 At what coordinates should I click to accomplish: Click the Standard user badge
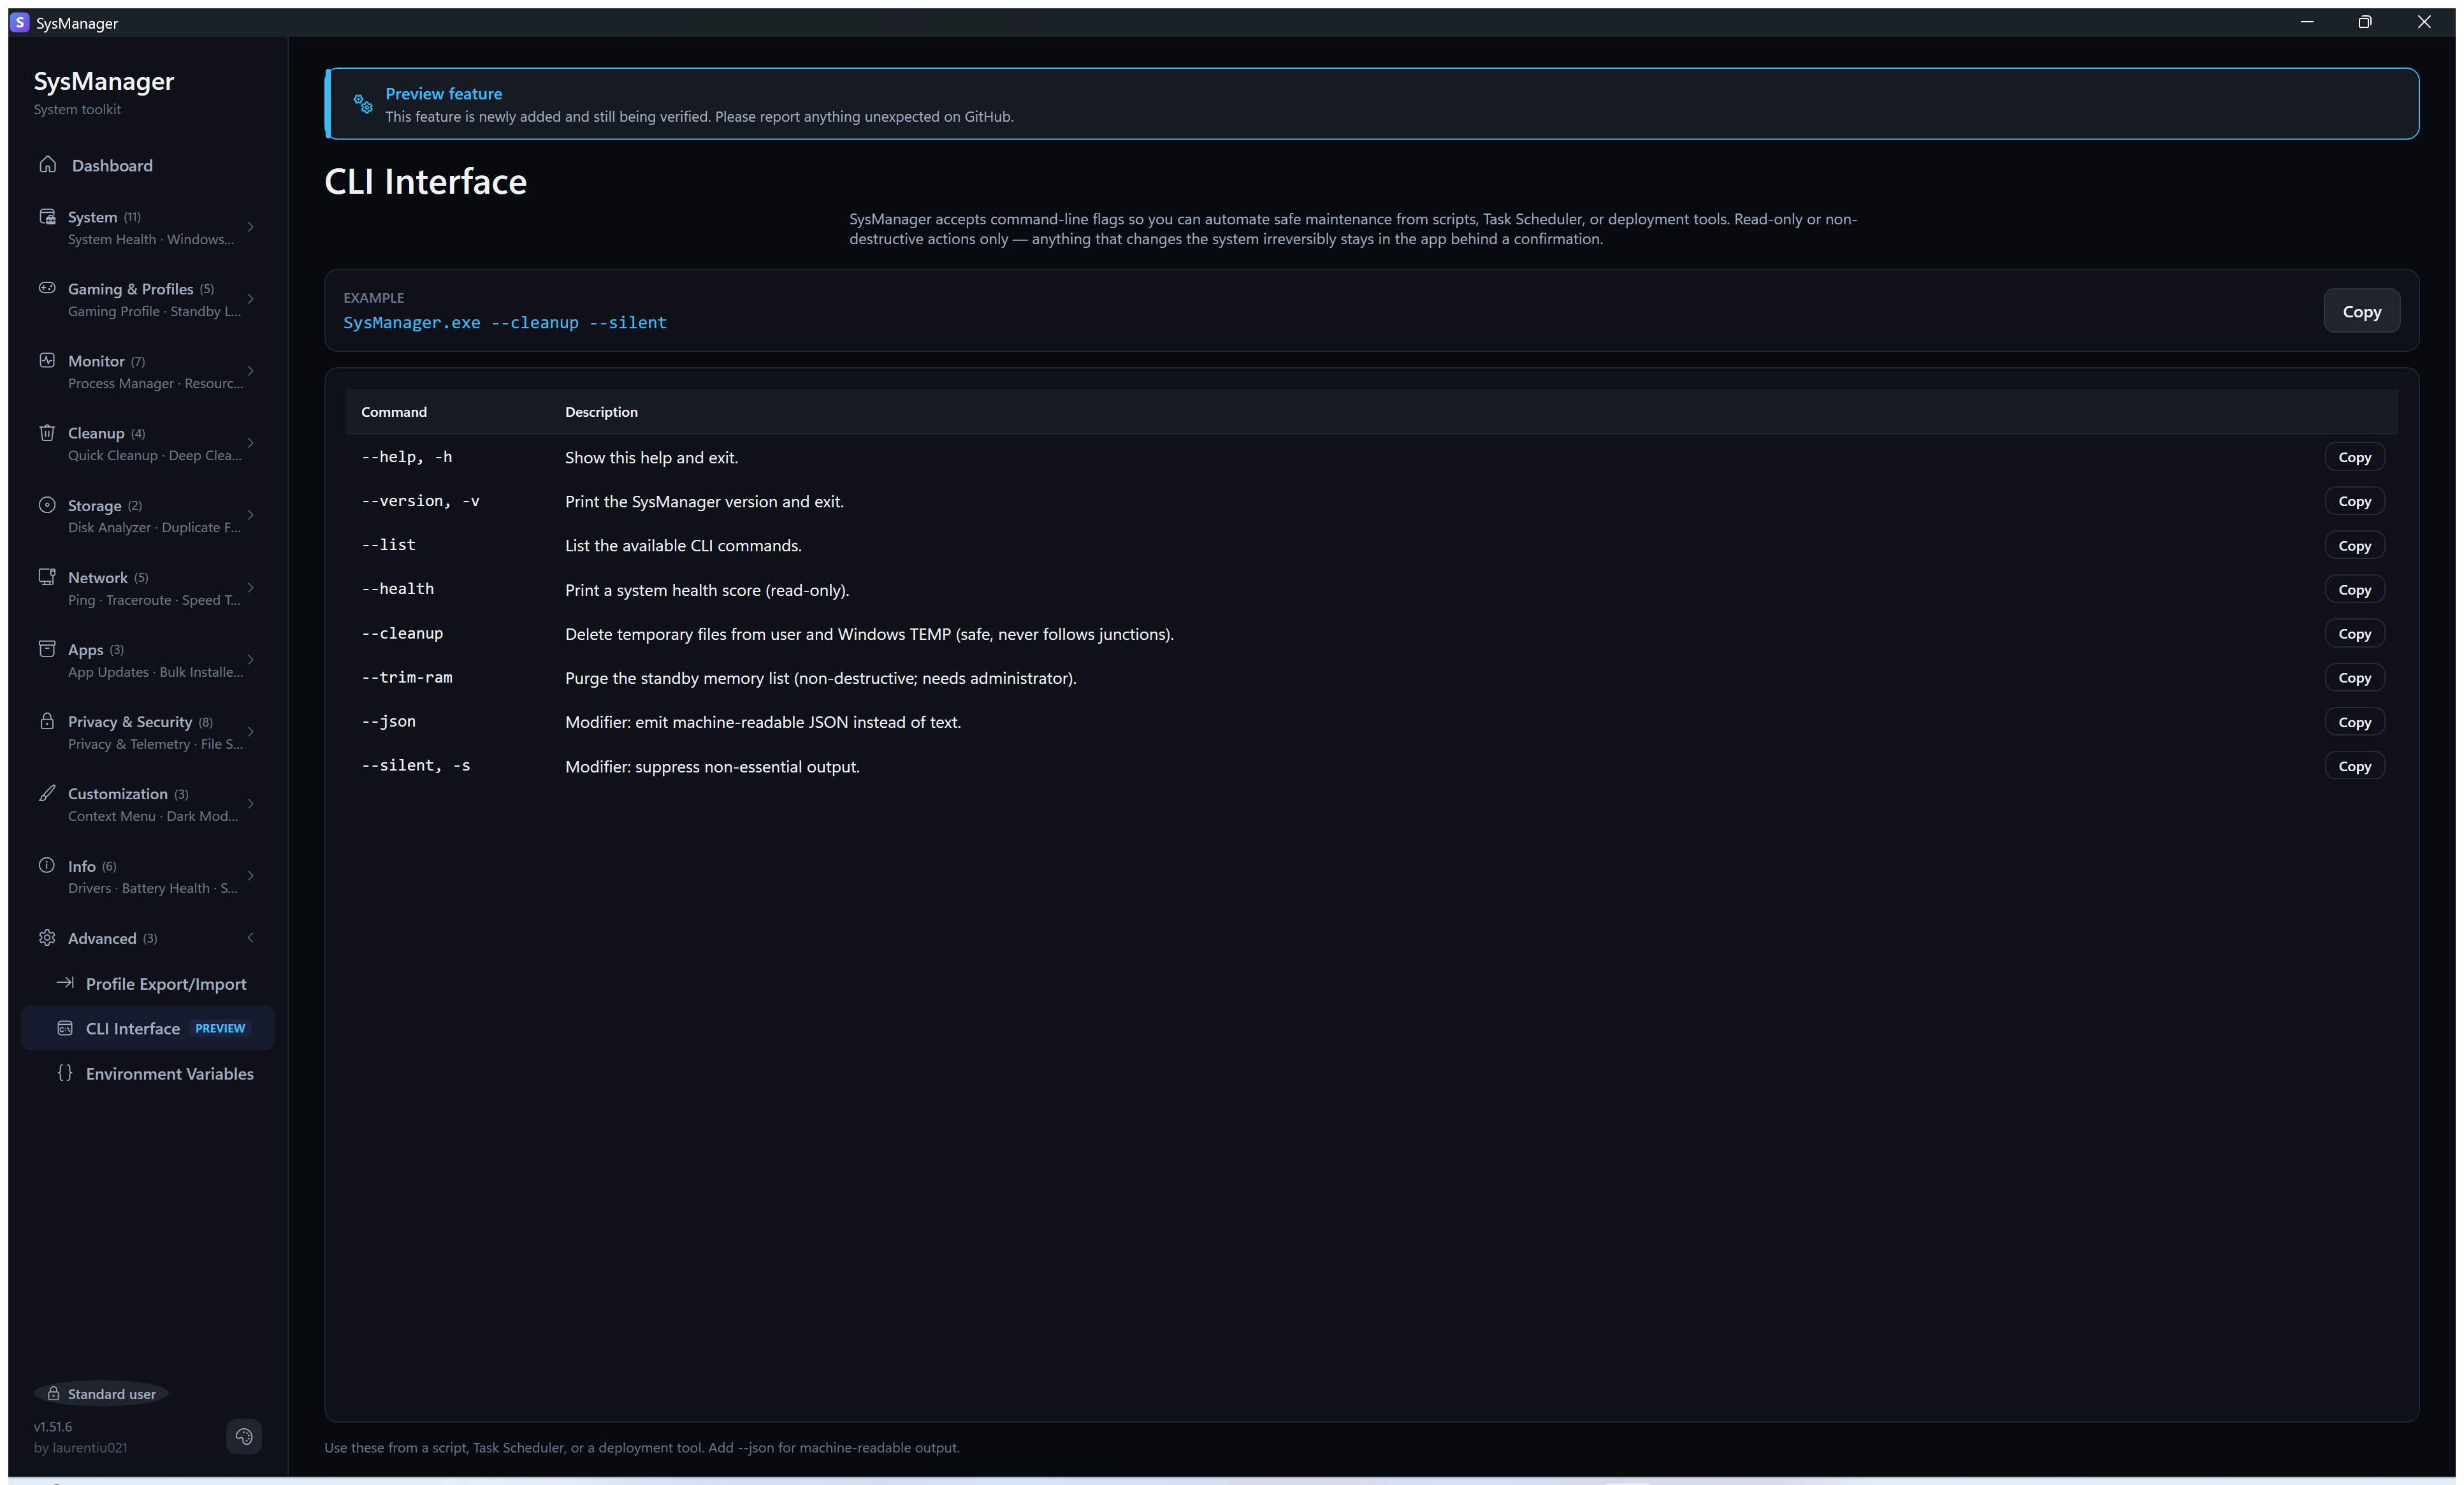101,1394
